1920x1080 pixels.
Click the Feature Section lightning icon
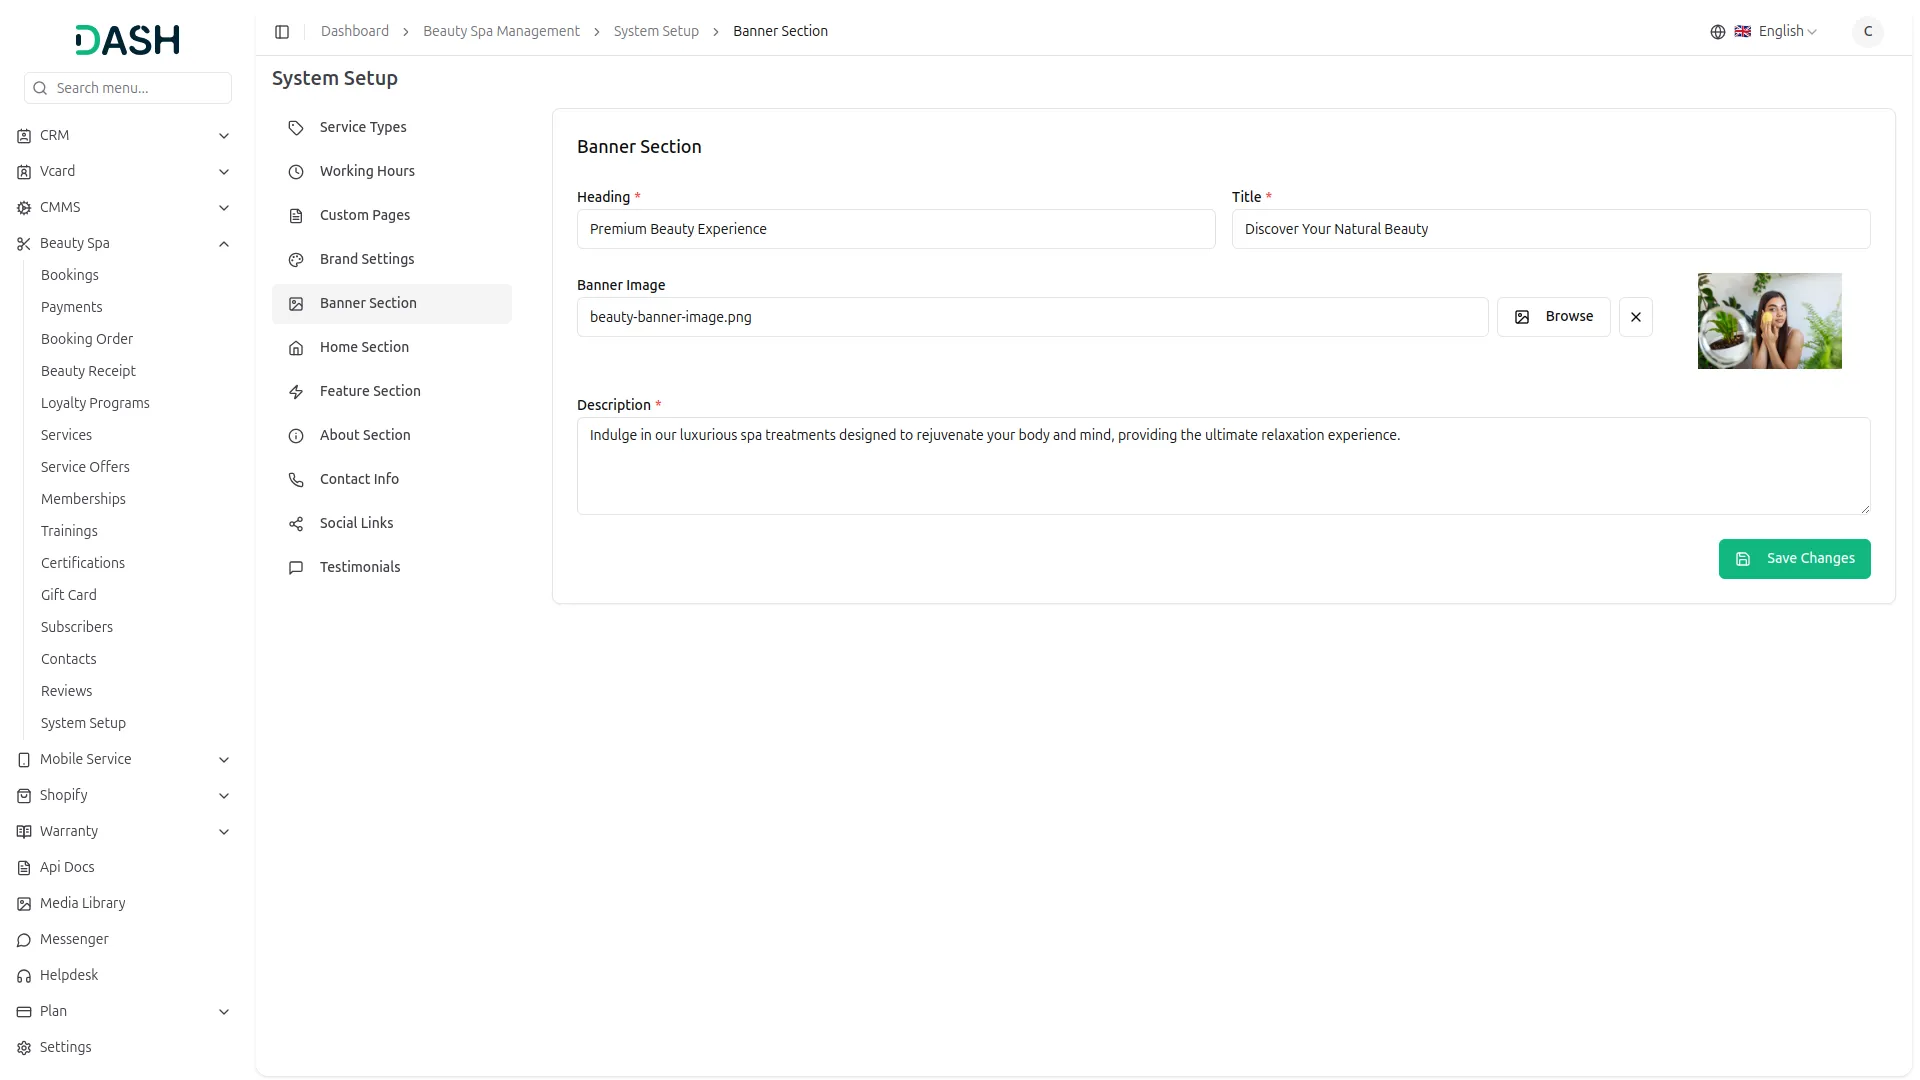296,392
